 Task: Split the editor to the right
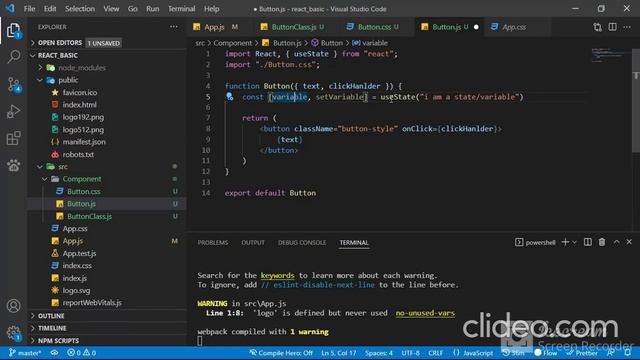[x=613, y=27]
